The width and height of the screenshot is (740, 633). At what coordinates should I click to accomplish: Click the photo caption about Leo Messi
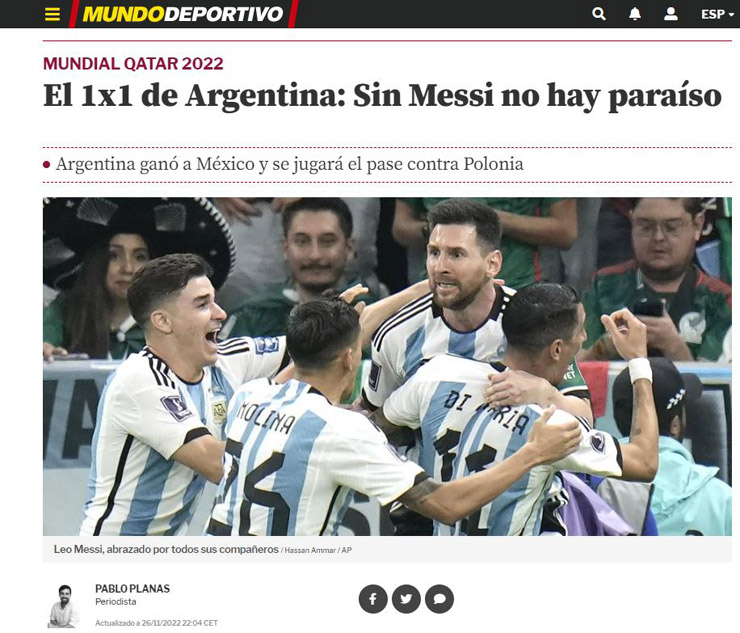pos(166,549)
